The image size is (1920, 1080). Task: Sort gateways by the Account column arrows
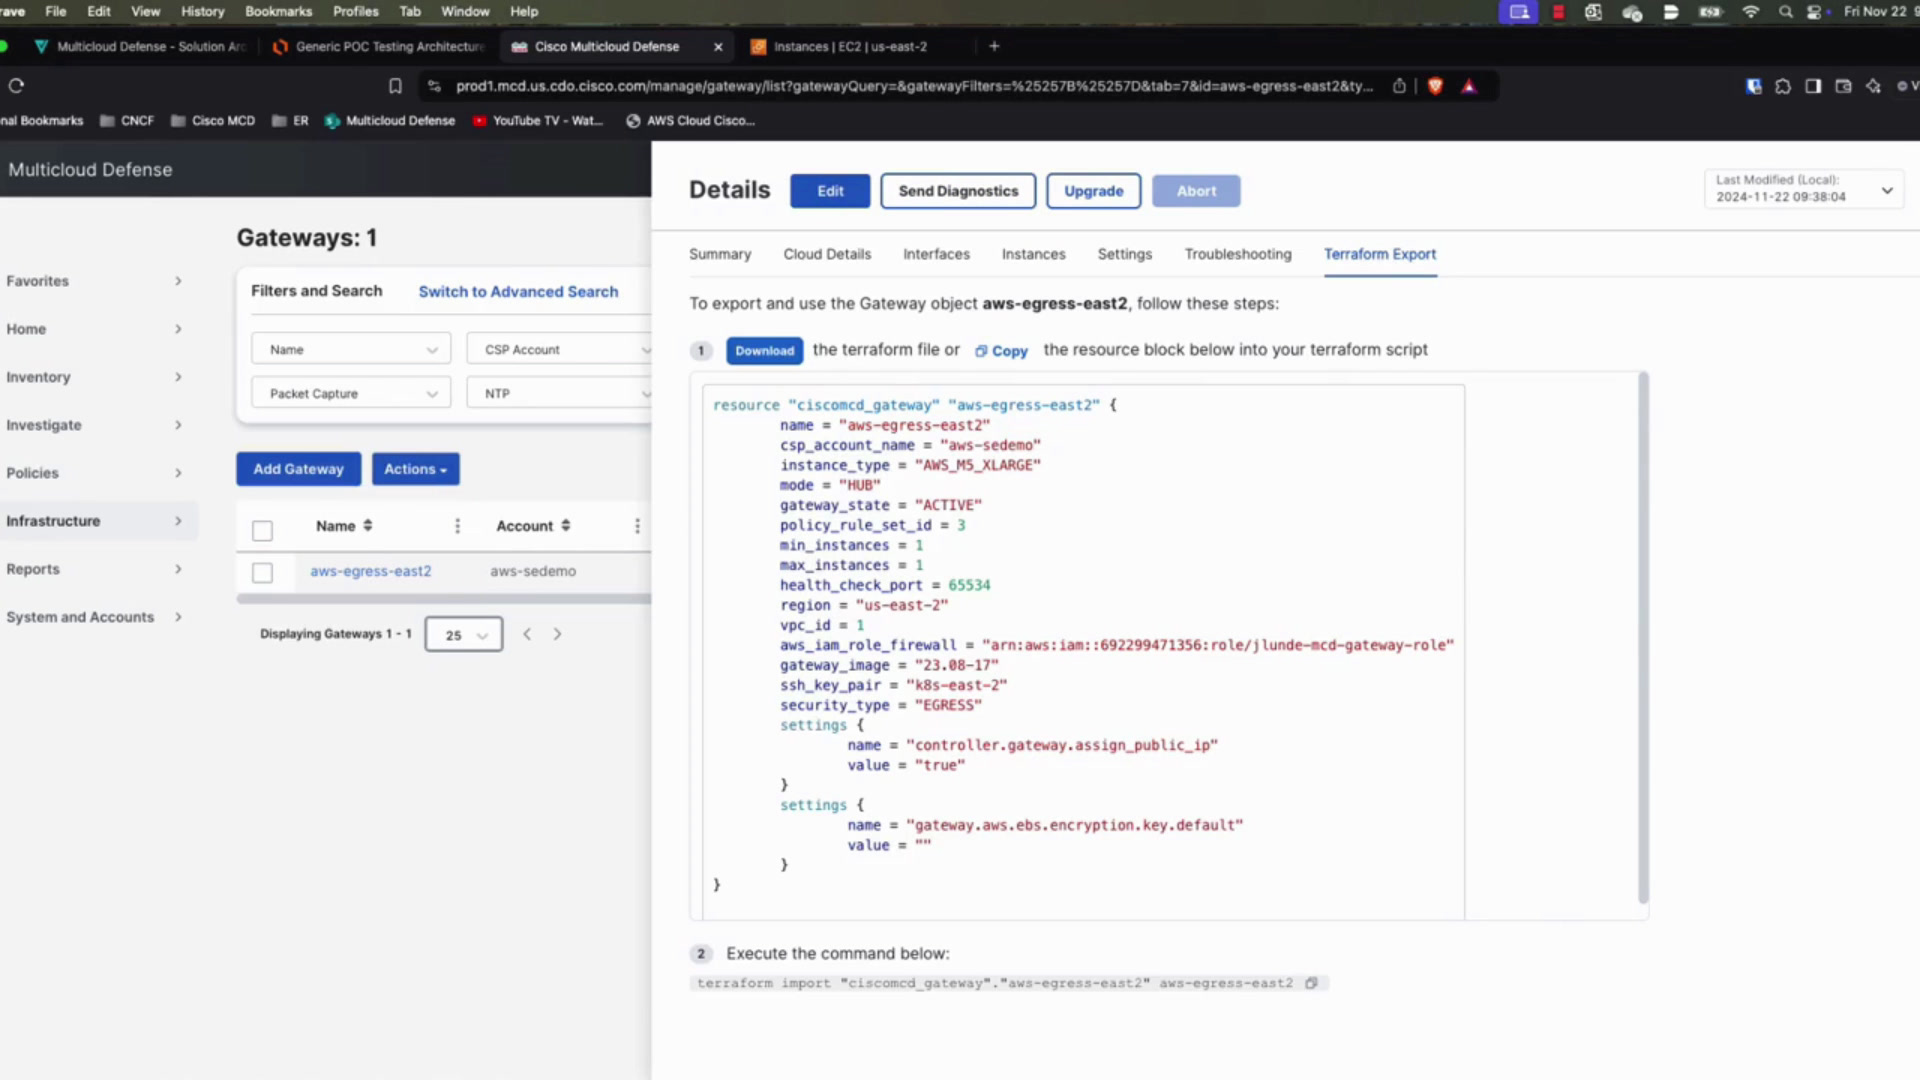click(566, 526)
